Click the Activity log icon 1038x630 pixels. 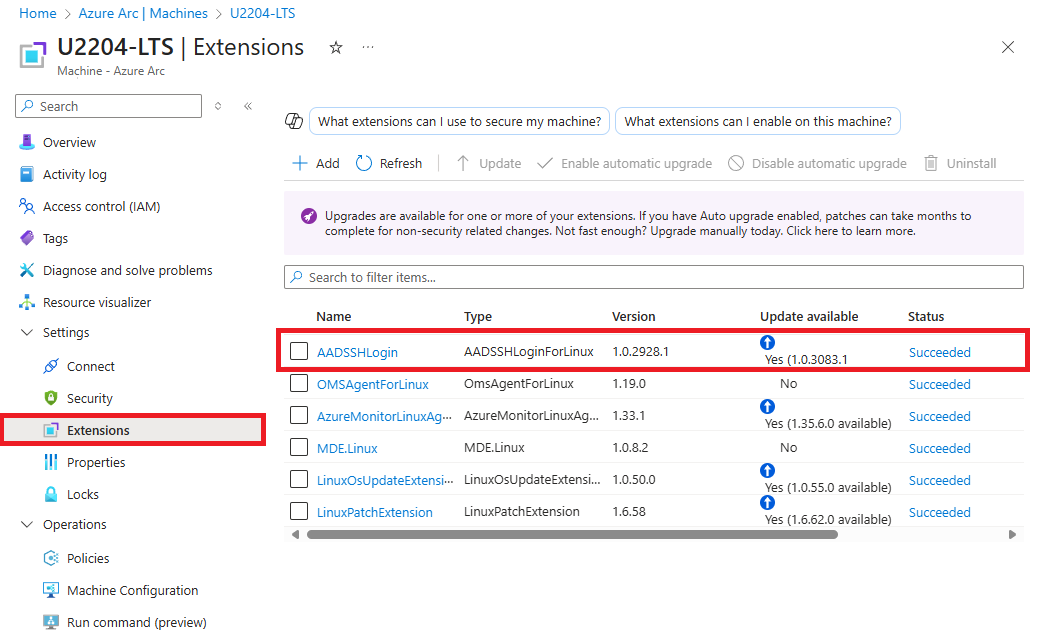pyautogui.click(x=27, y=174)
